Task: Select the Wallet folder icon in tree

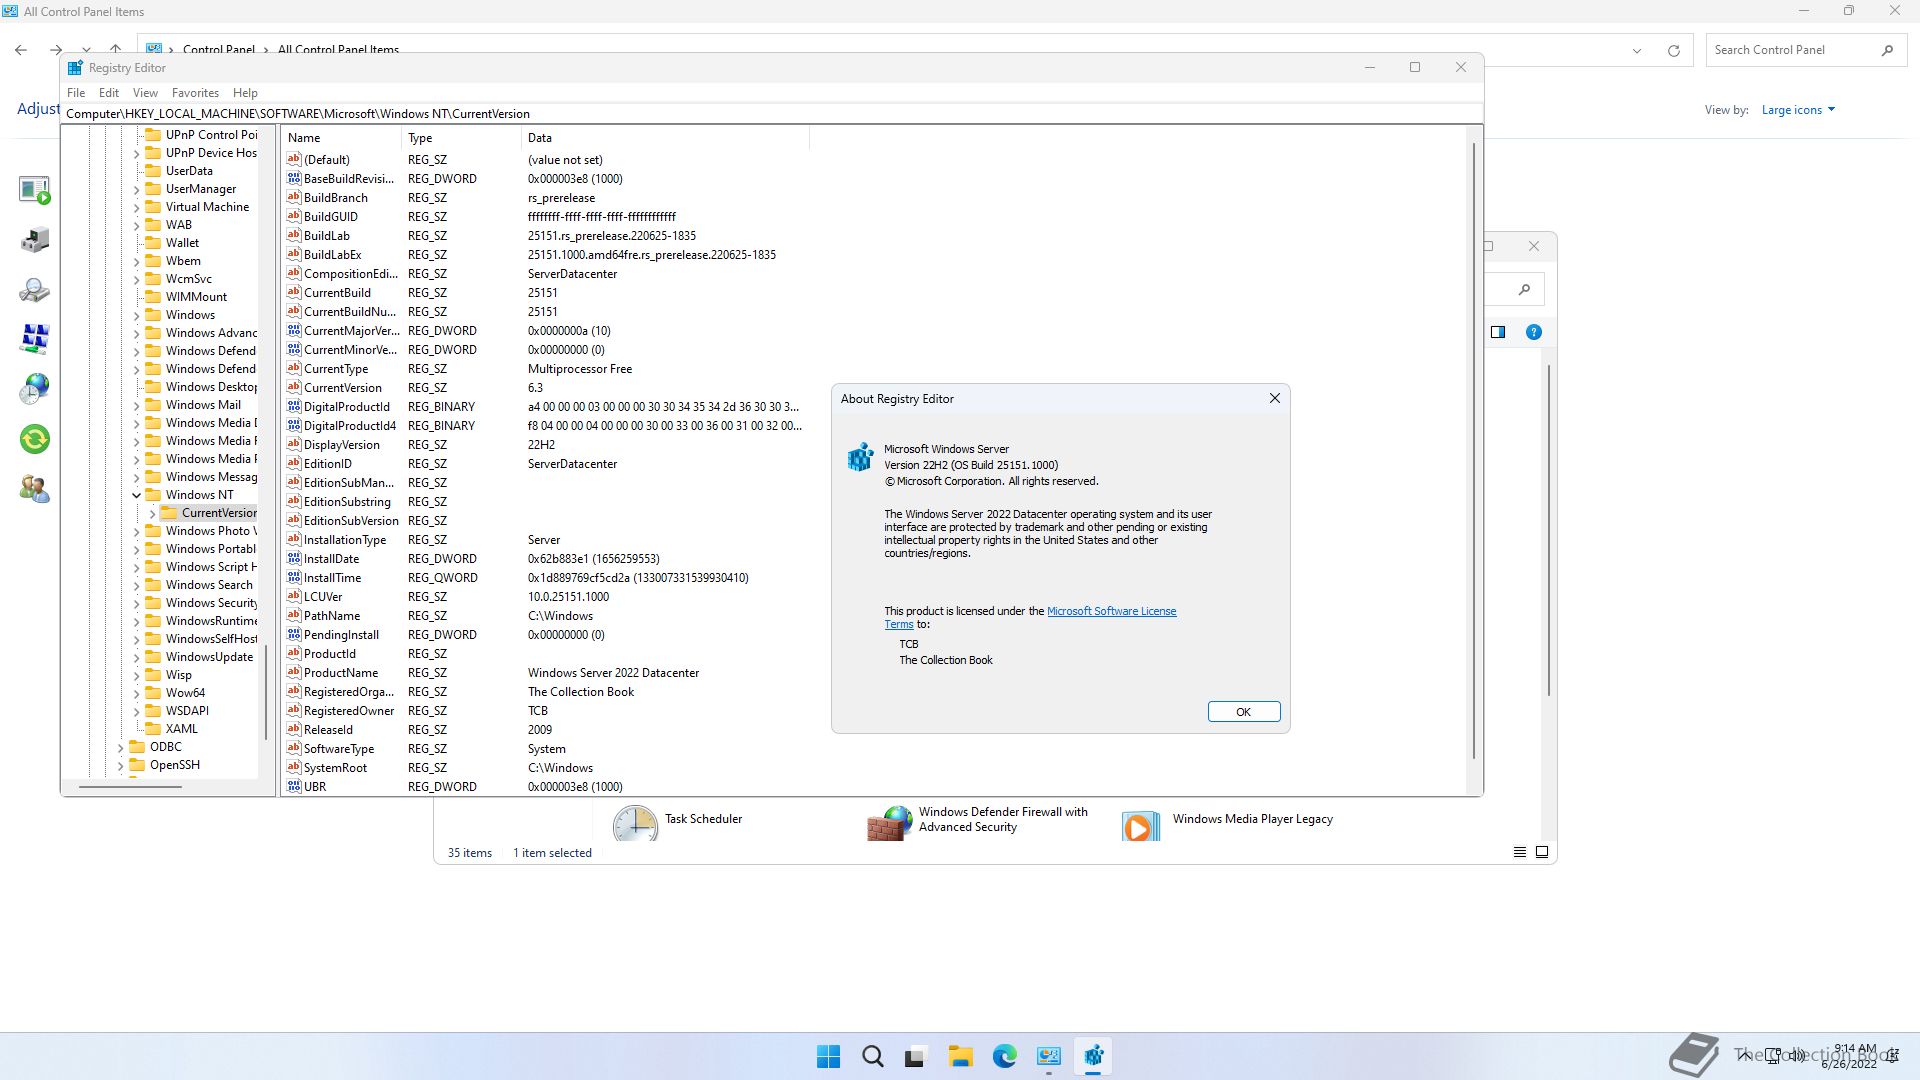Action: click(x=153, y=243)
